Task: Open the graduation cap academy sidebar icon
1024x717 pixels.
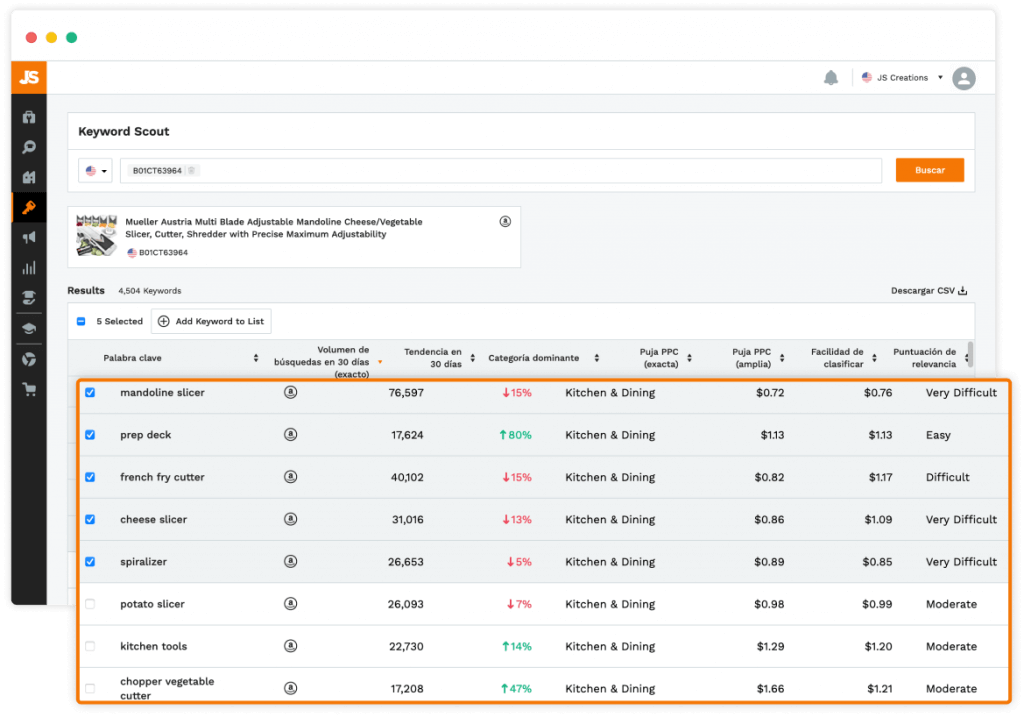Action: pos(29,328)
